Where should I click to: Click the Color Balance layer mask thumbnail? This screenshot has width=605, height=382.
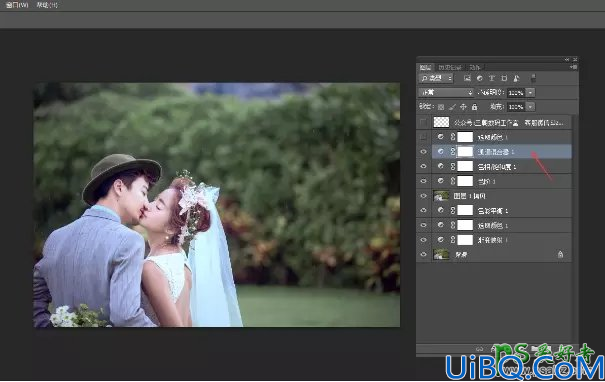point(465,210)
